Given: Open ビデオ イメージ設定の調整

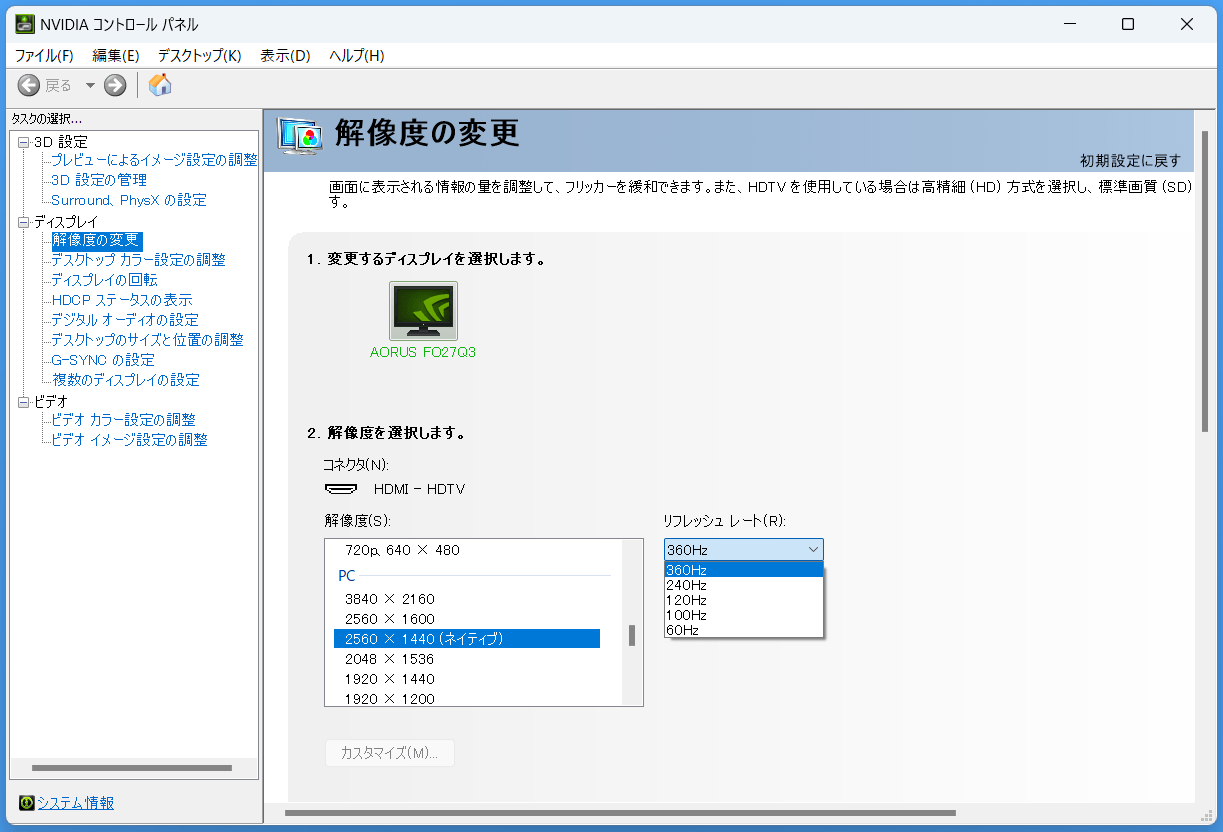Looking at the screenshot, I should pyautogui.click(x=129, y=440).
